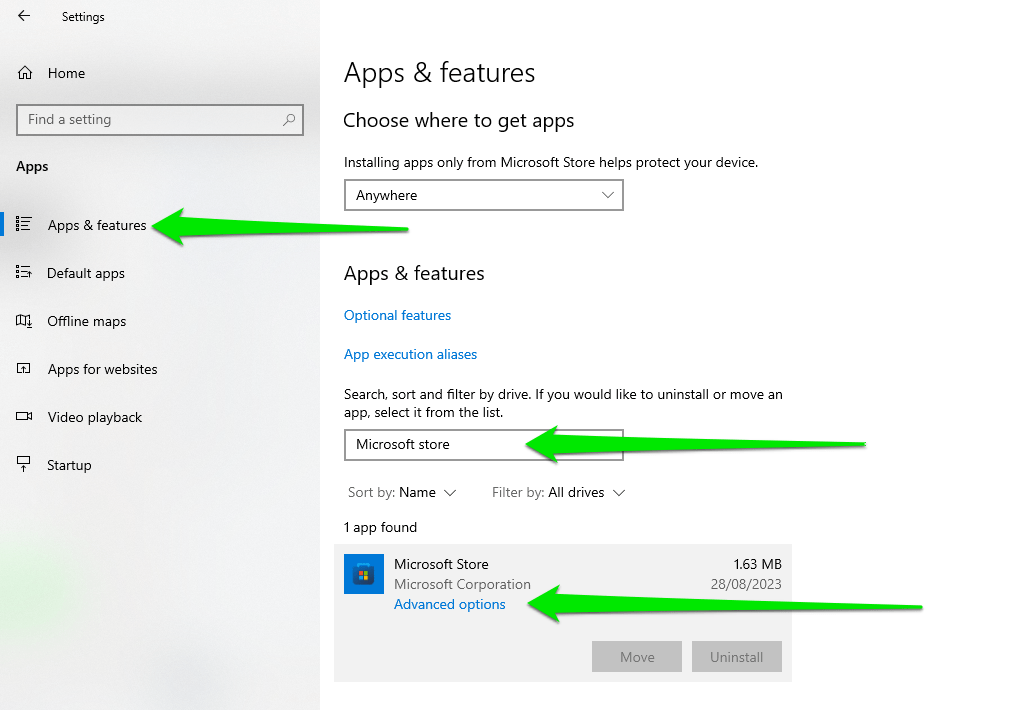Click the Default apps icon
Viewport: 1013px width, 710px height.
(x=24, y=273)
